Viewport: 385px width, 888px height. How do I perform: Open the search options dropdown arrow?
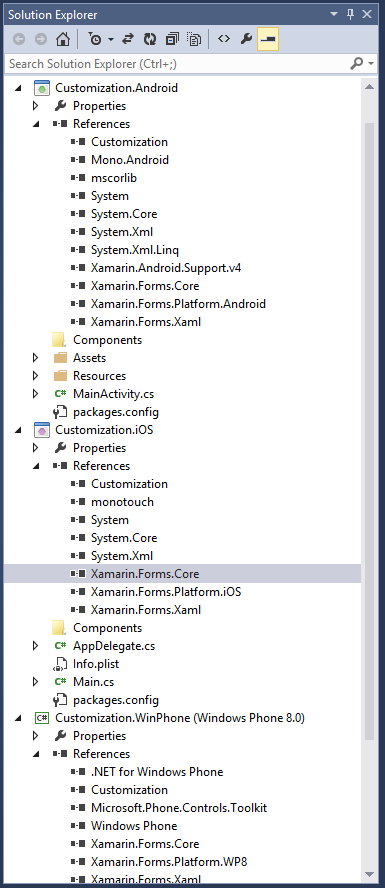(x=371, y=63)
